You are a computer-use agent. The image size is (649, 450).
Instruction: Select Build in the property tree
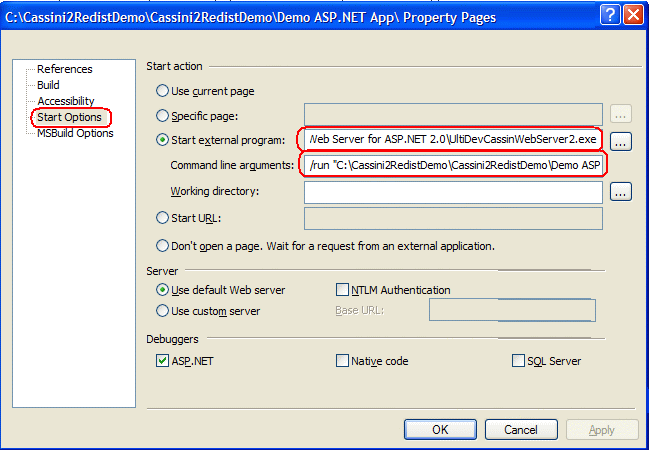click(x=48, y=85)
